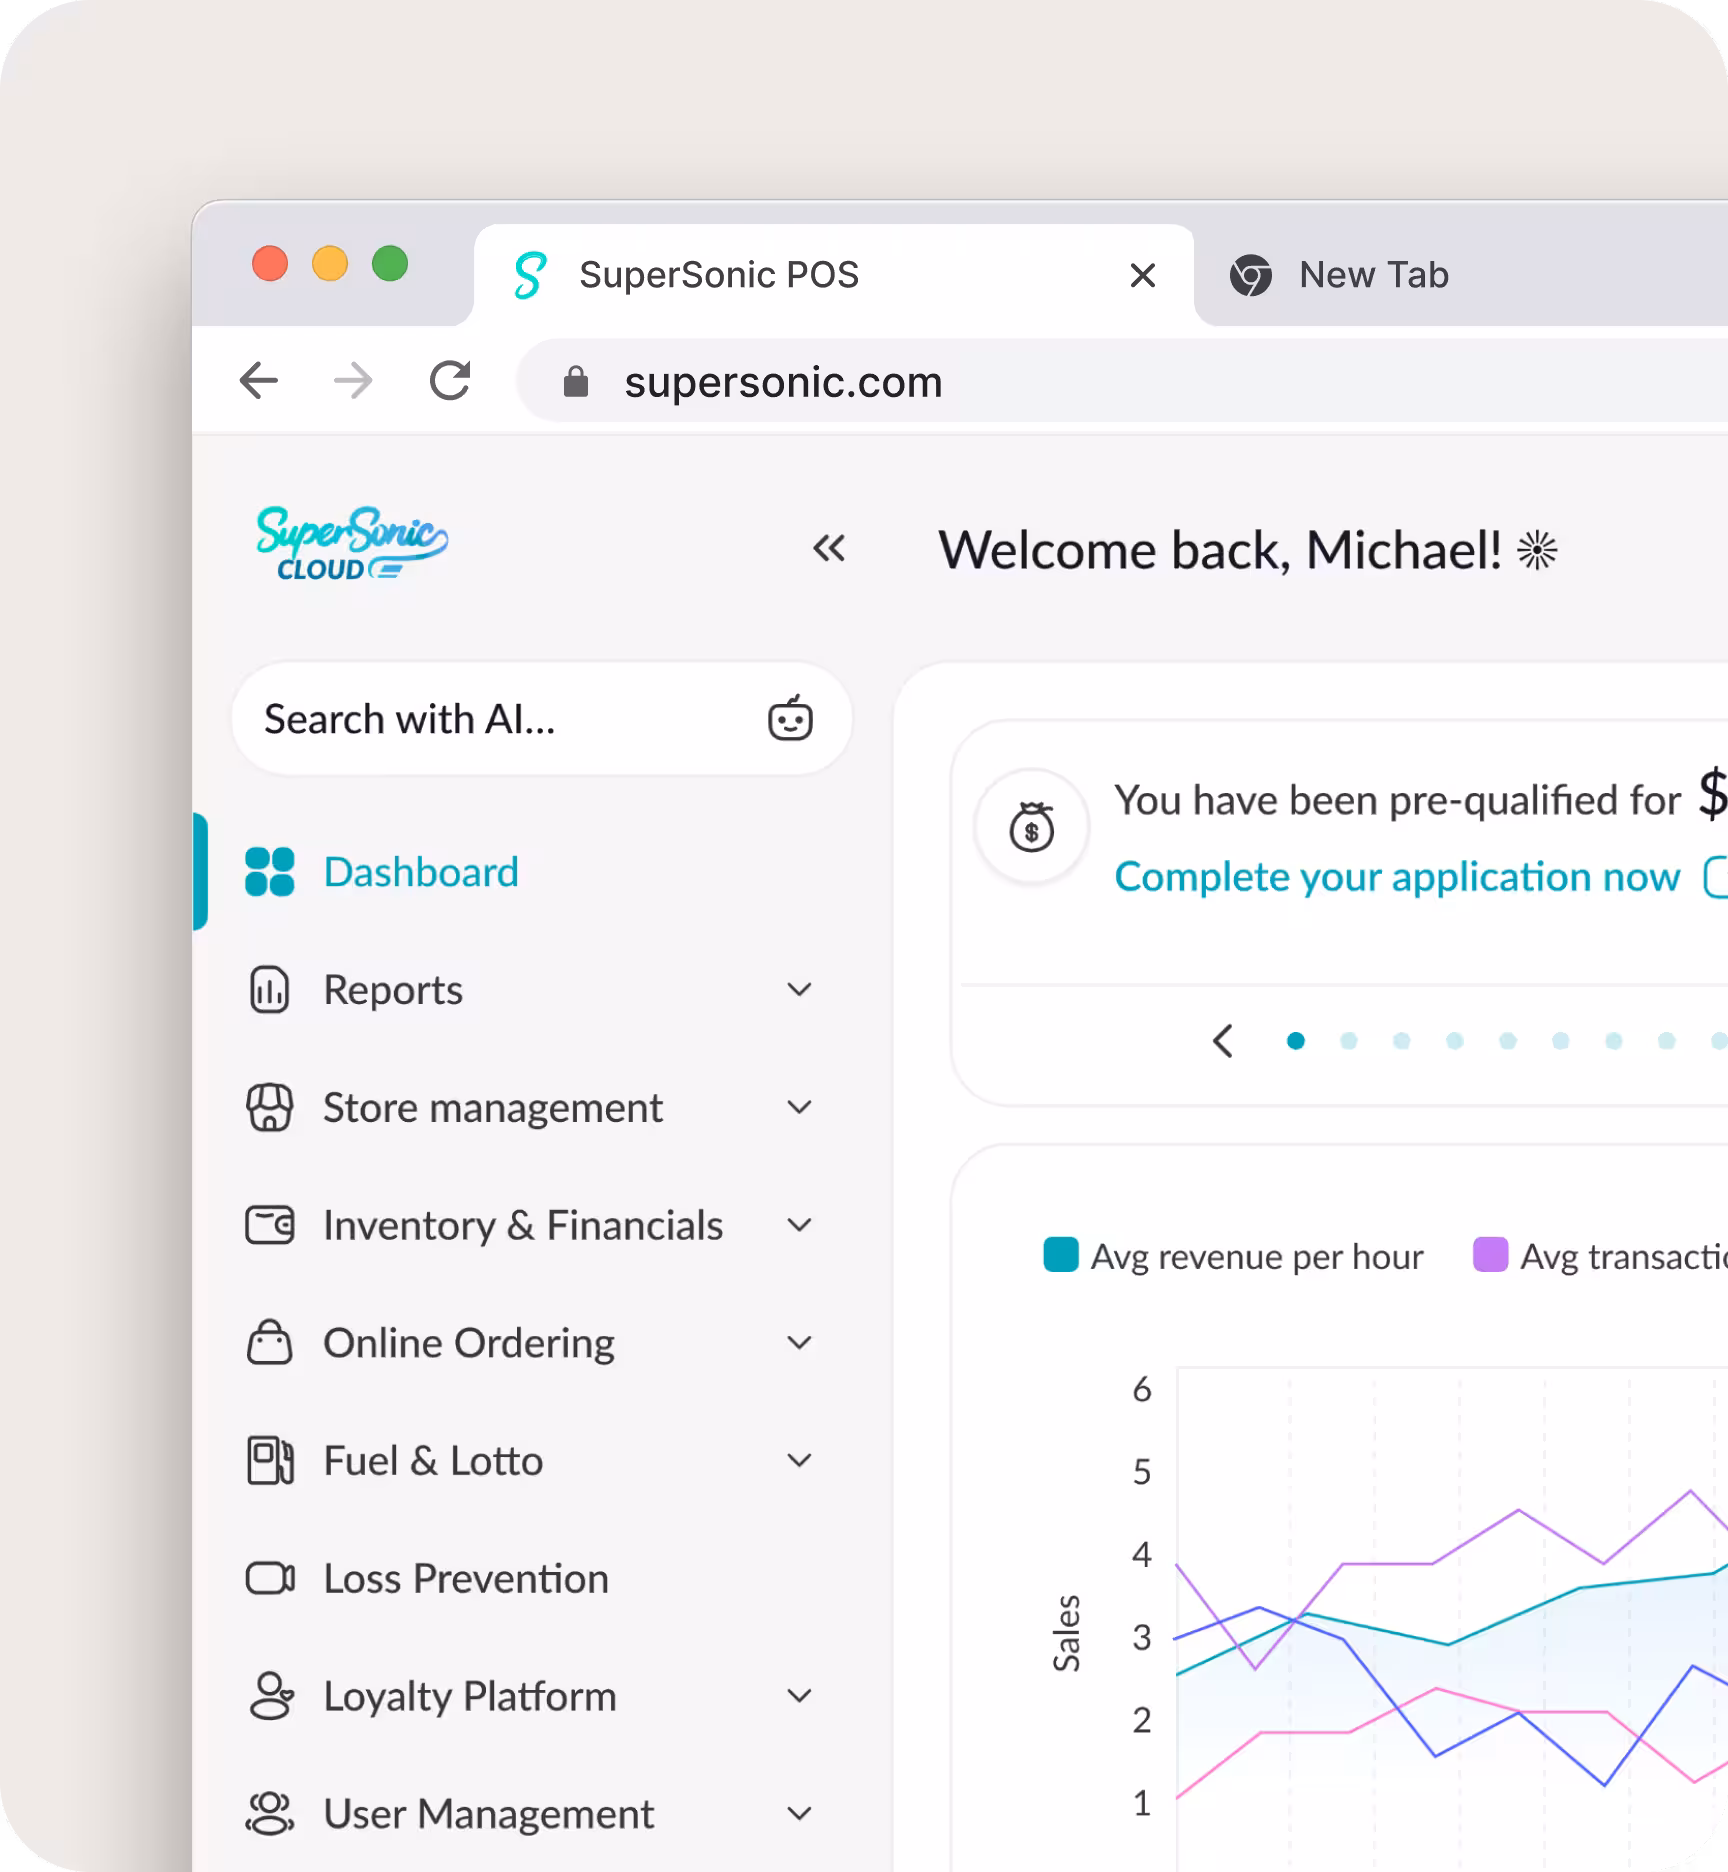Click the User Management people icon
The width and height of the screenshot is (1728, 1872).
coord(270,1814)
